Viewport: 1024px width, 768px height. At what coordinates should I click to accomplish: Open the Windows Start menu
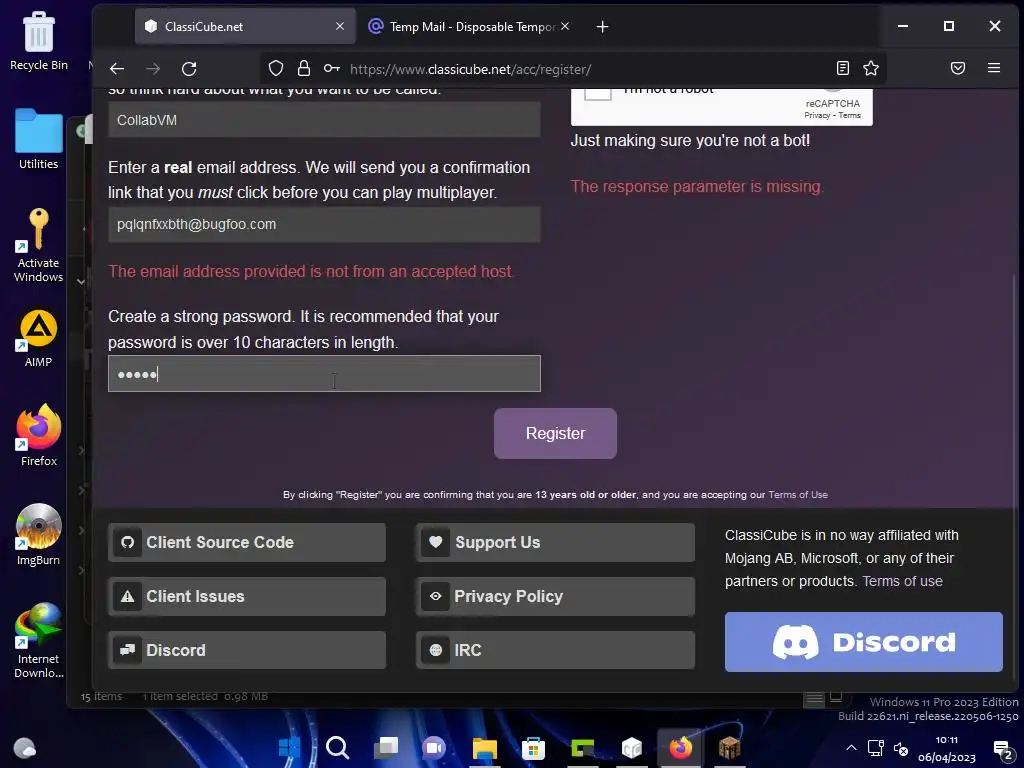click(289, 747)
